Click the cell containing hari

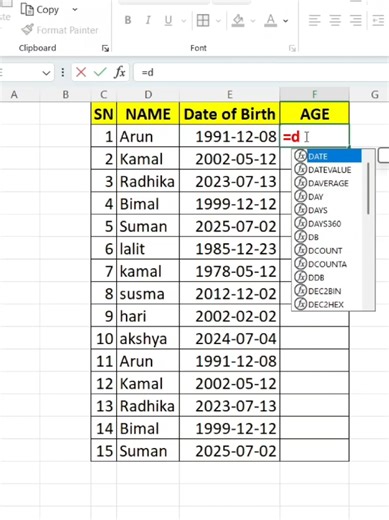[x=148, y=316]
